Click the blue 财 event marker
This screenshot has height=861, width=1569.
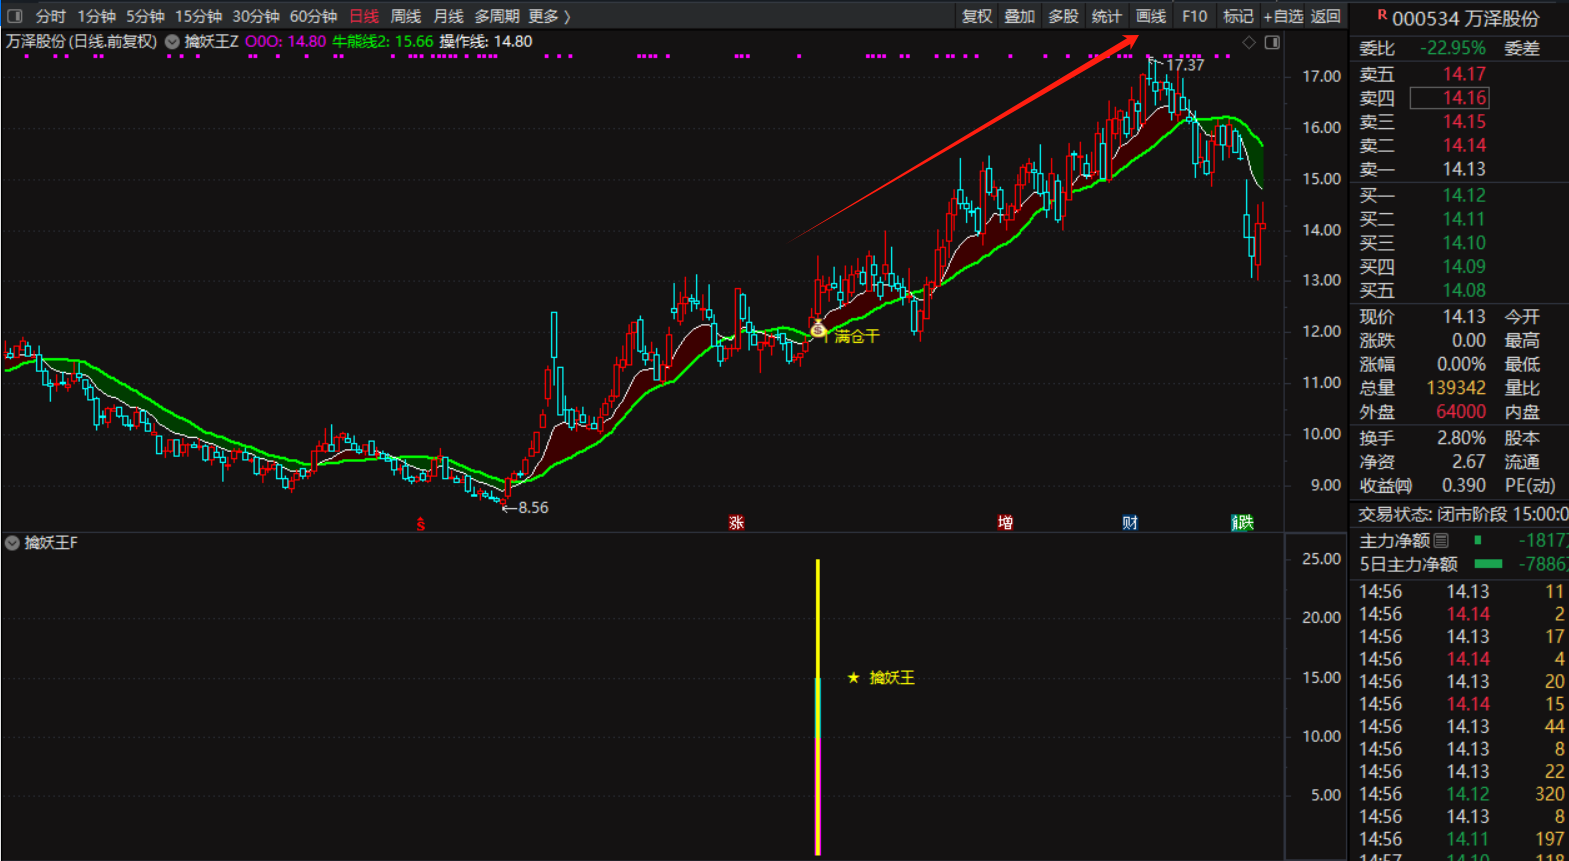(1130, 522)
